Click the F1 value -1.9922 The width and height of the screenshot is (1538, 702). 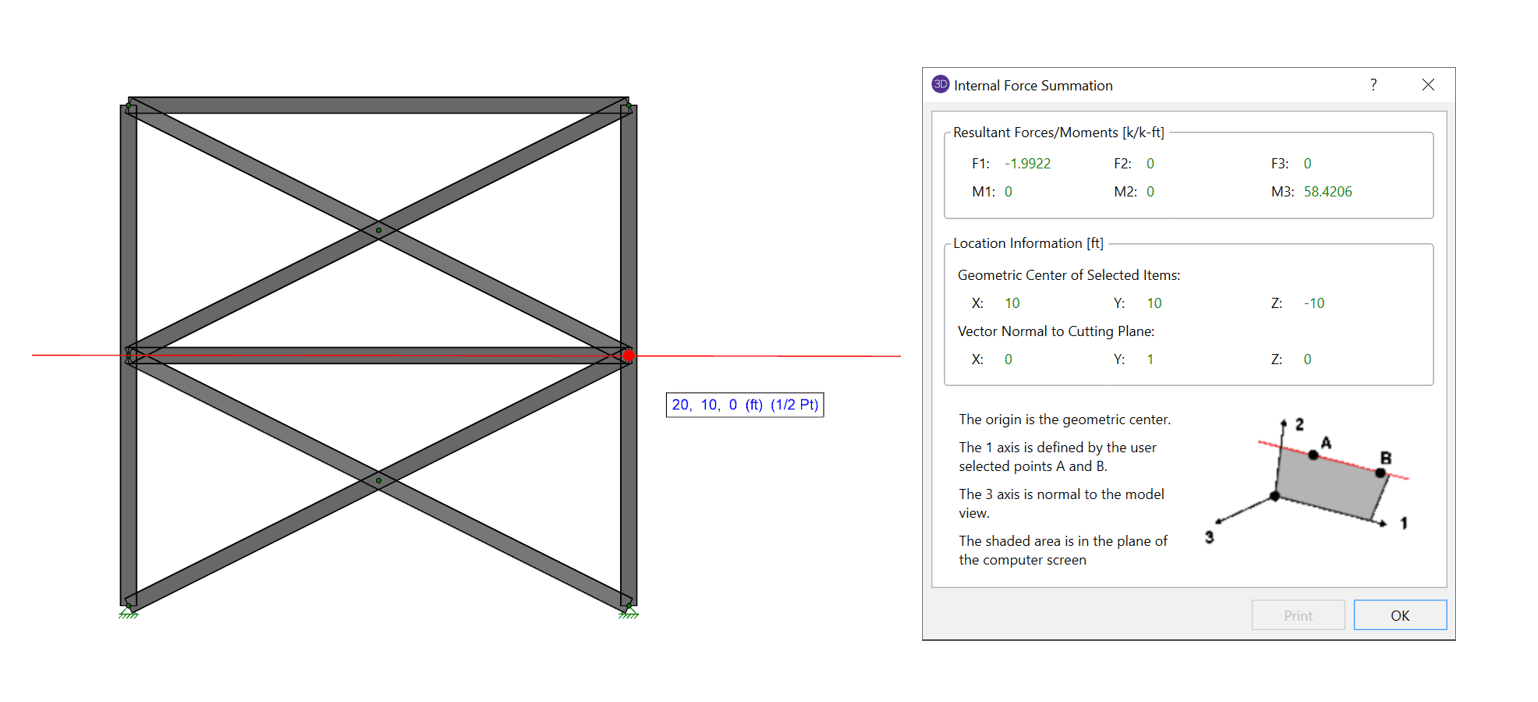(x=1027, y=164)
